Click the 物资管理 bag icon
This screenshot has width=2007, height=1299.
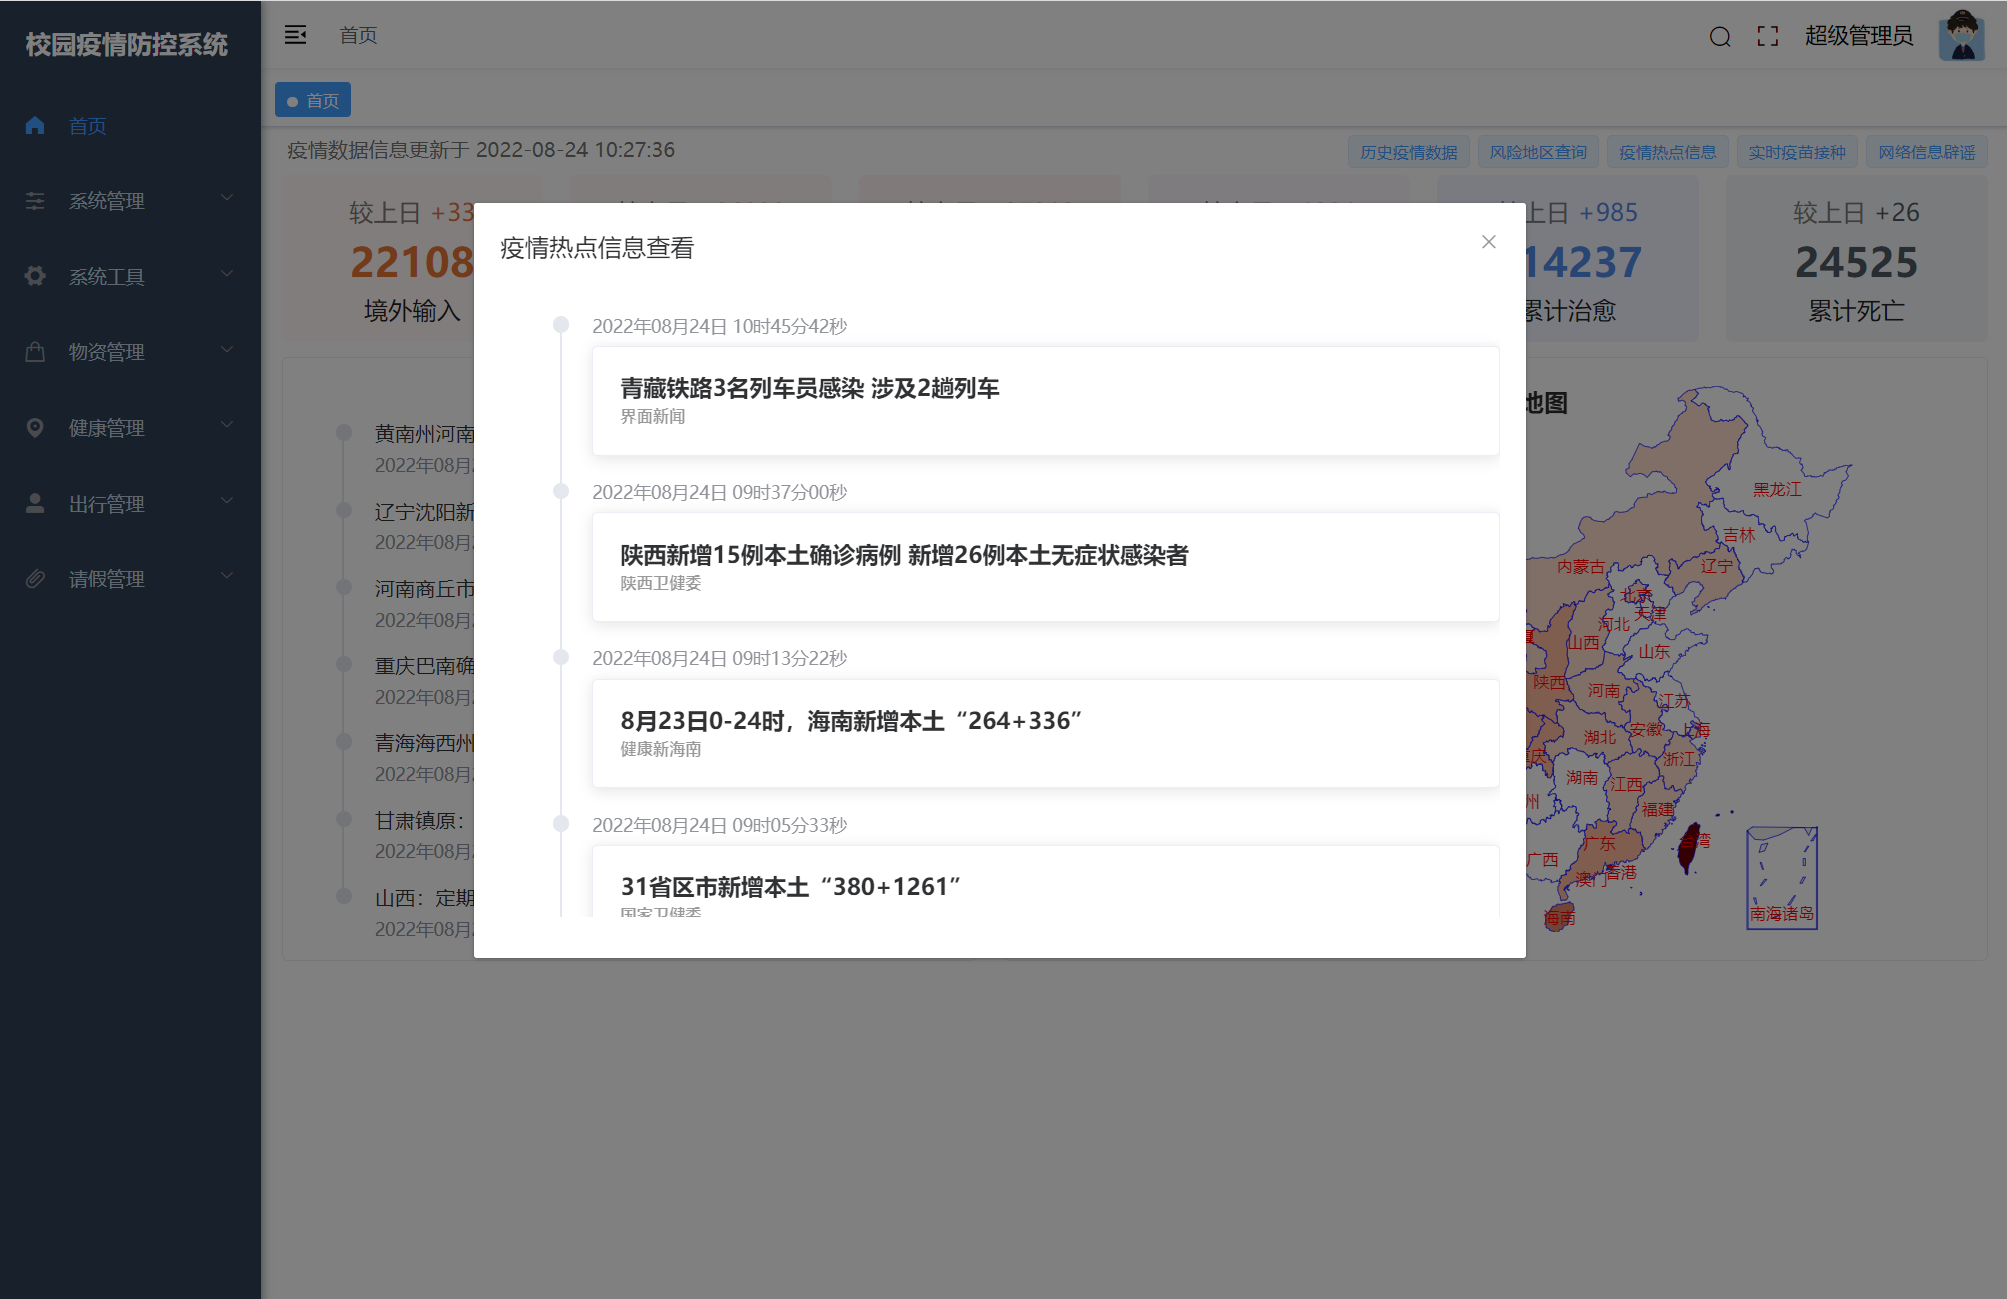tap(35, 352)
